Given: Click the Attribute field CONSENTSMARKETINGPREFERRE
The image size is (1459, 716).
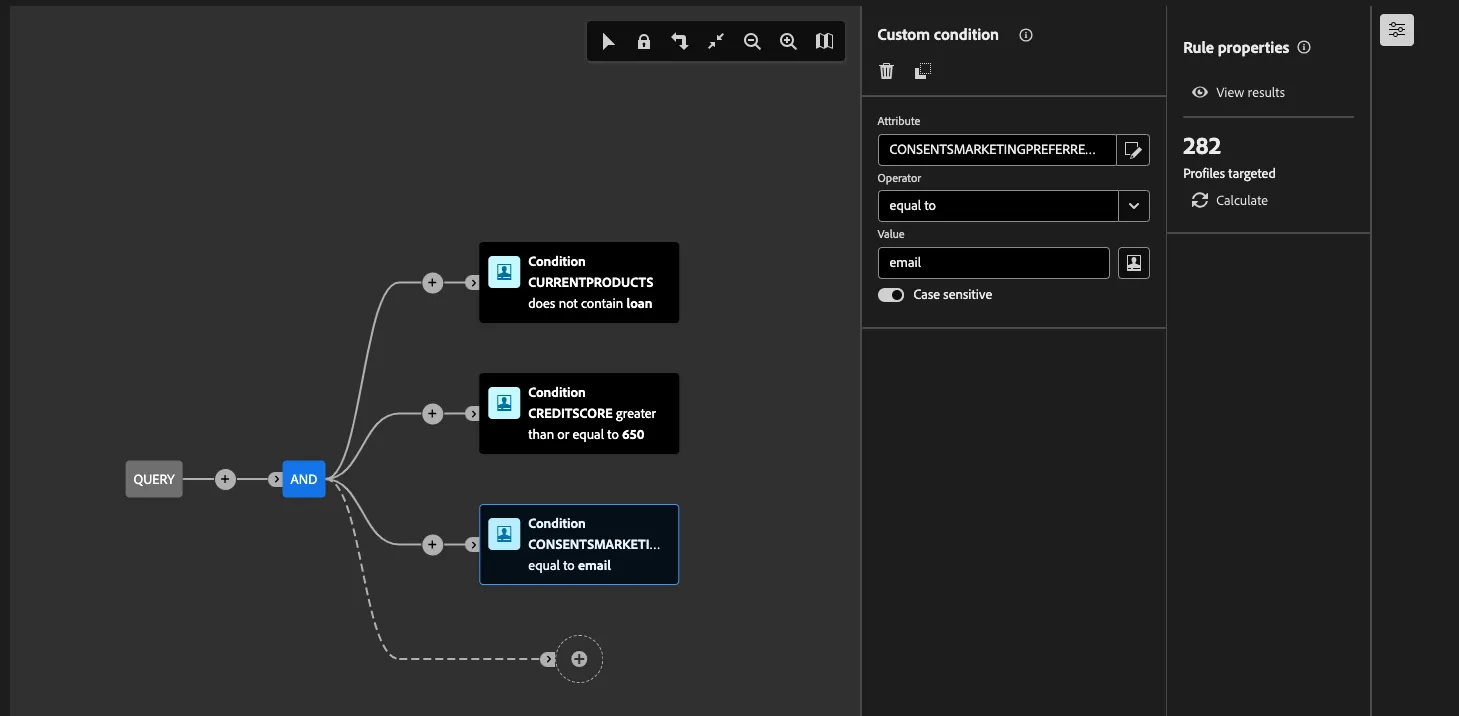Looking at the screenshot, I should coord(997,150).
